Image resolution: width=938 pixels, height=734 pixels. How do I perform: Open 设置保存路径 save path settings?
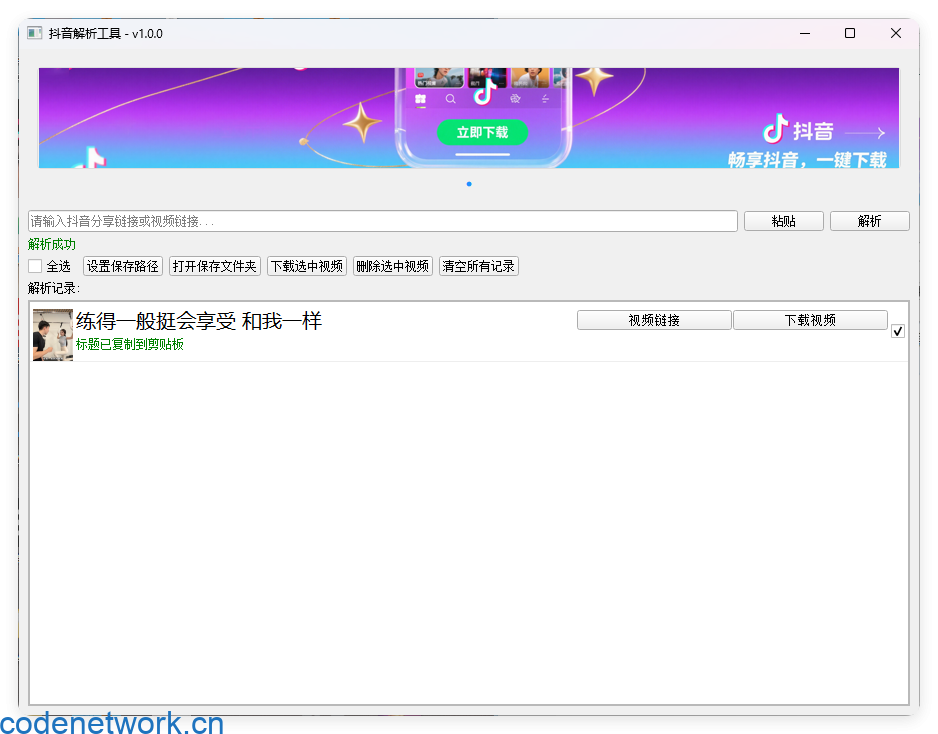coord(123,266)
